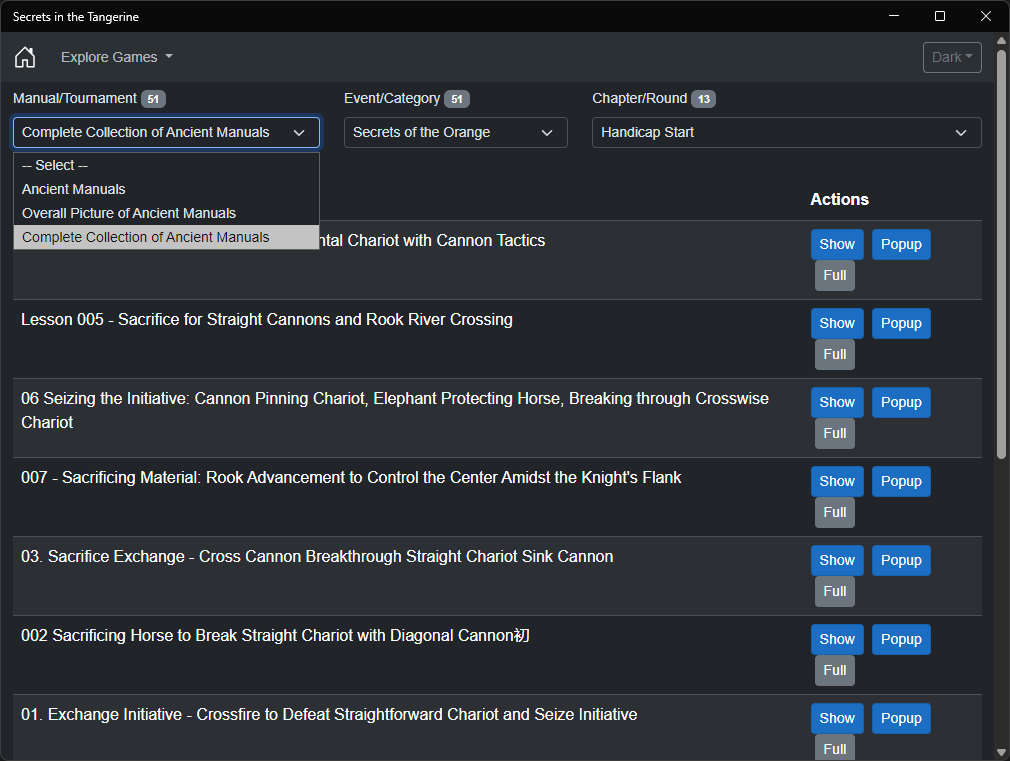
Task: Open the Explore Games menu
Action: pyautogui.click(x=116, y=57)
